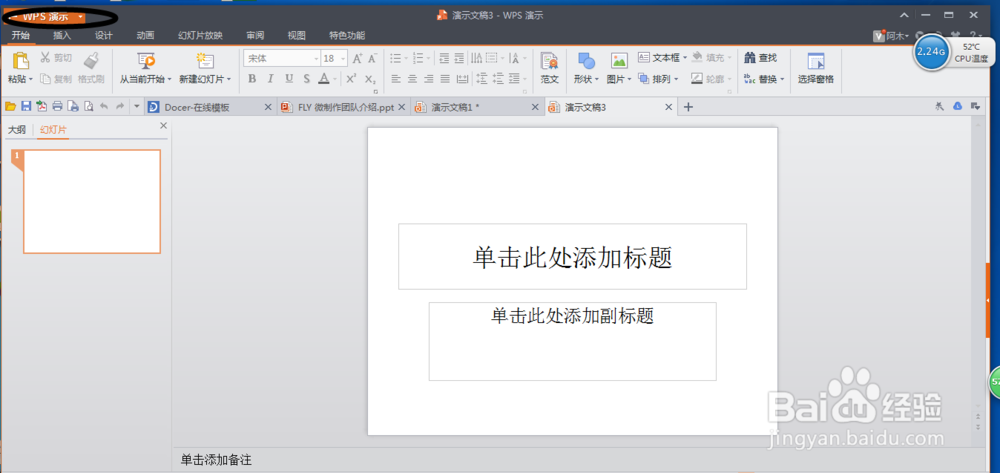Justify text alignment
The image size is (1000, 473).
(445, 79)
